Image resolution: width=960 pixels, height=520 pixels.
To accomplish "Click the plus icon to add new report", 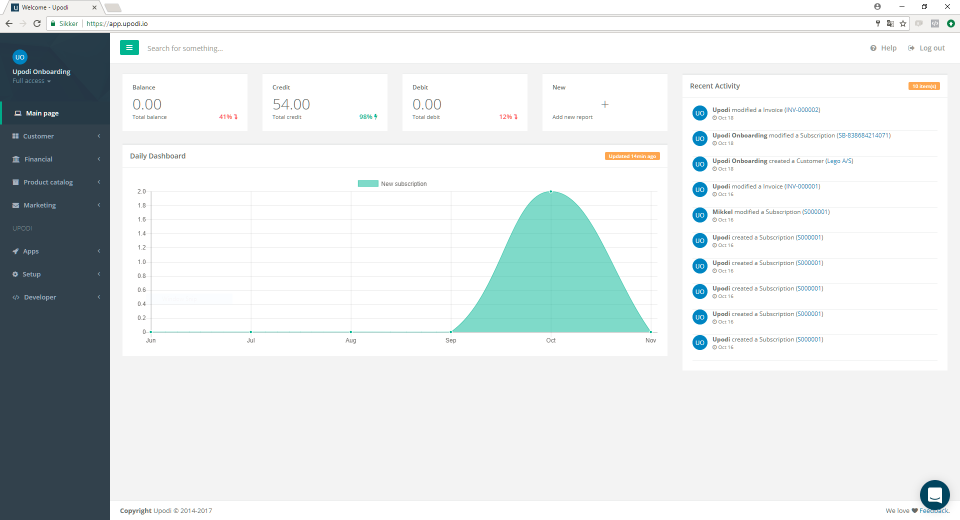I will [x=605, y=105].
